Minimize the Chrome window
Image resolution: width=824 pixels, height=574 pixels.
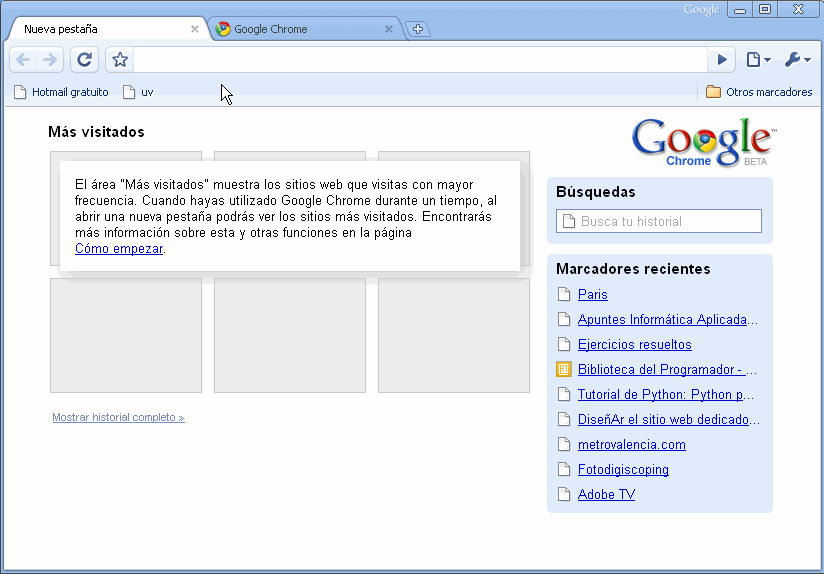(x=740, y=9)
